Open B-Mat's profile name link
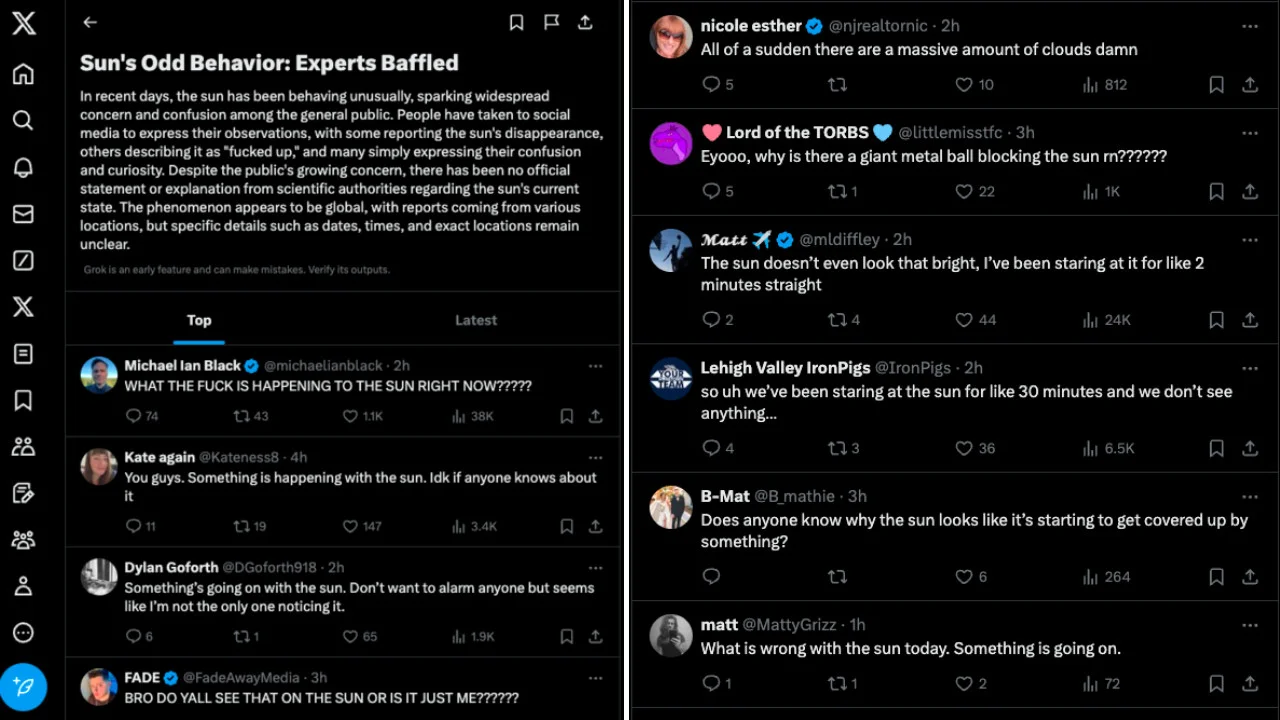1280x720 pixels. tap(725, 496)
